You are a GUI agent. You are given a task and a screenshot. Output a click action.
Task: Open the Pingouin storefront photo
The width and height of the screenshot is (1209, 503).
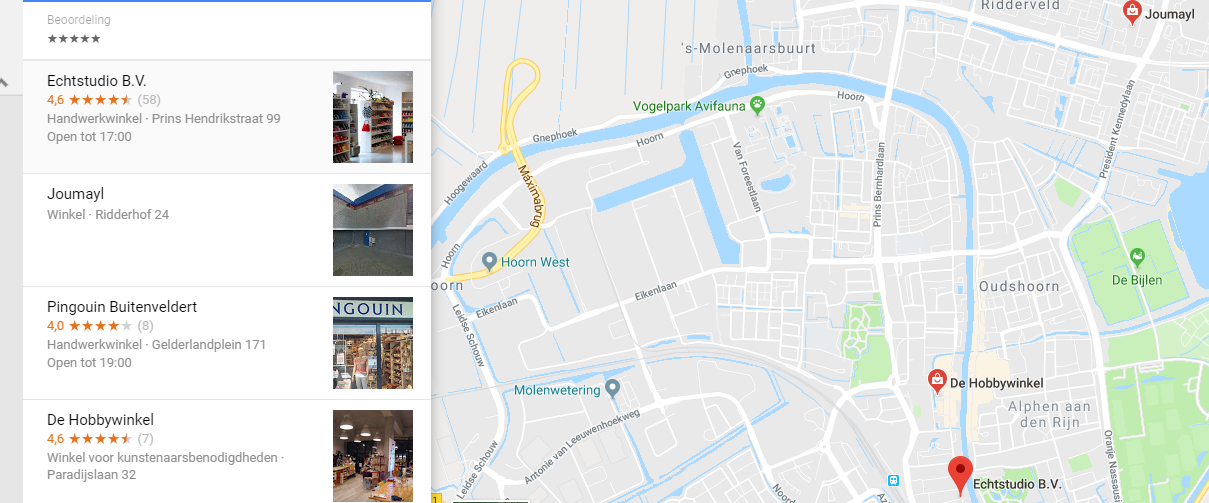[373, 343]
